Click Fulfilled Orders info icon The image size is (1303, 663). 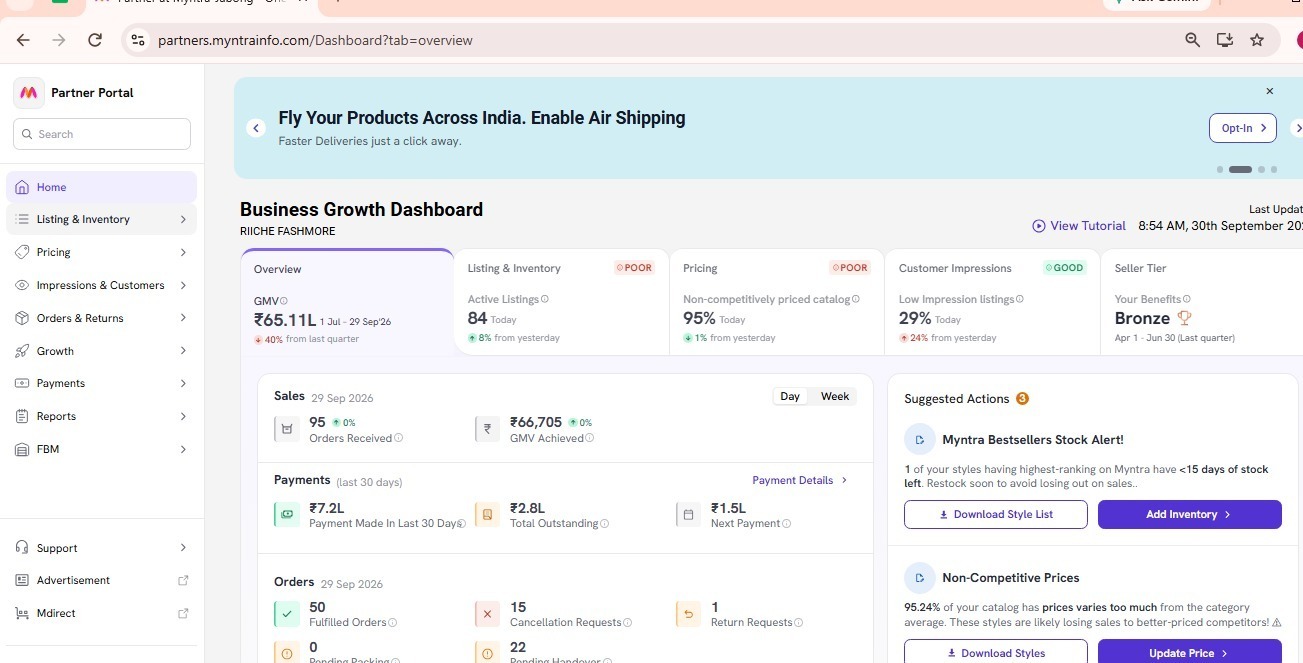pos(392,622)
